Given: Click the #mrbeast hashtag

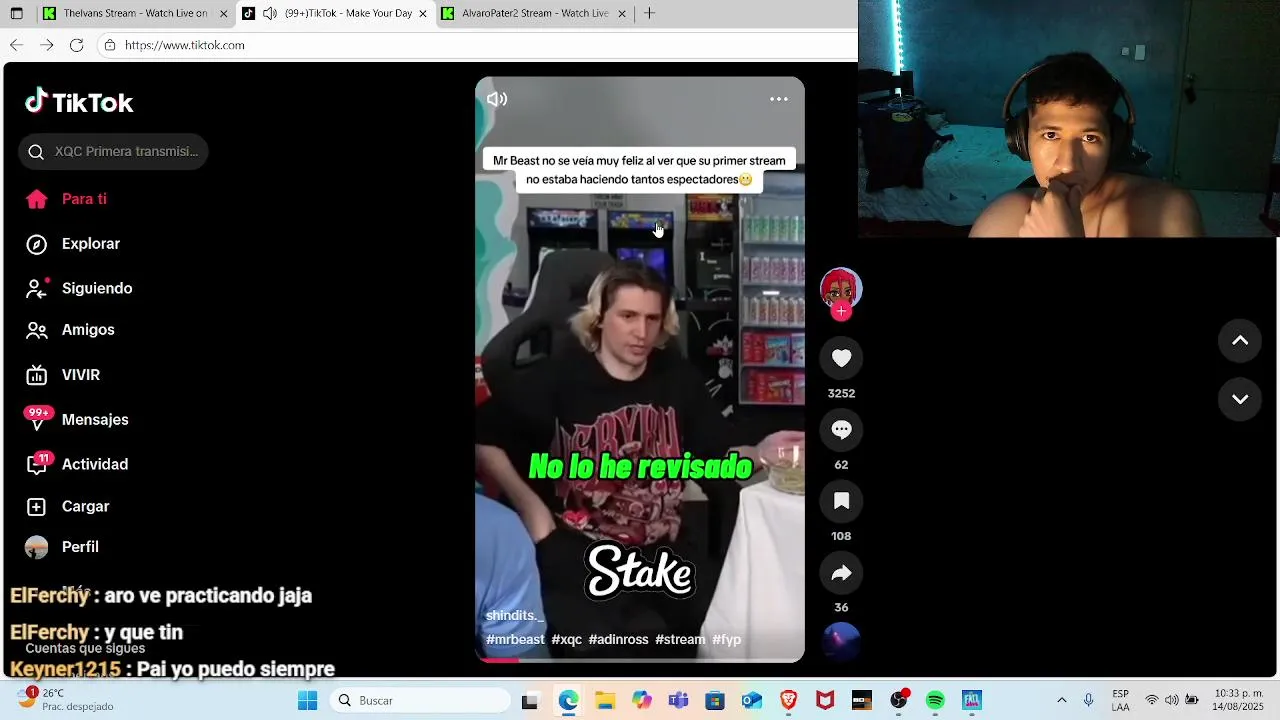Looking at the screenshot, I should [515, 640].
